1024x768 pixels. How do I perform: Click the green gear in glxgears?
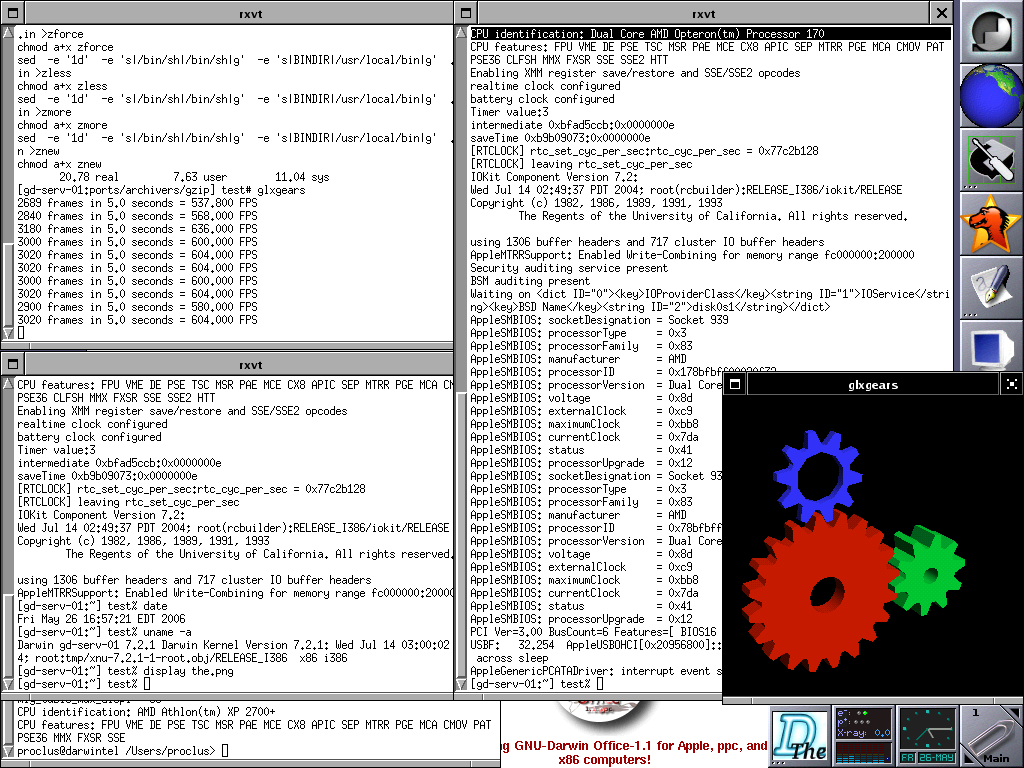(927, 570)
